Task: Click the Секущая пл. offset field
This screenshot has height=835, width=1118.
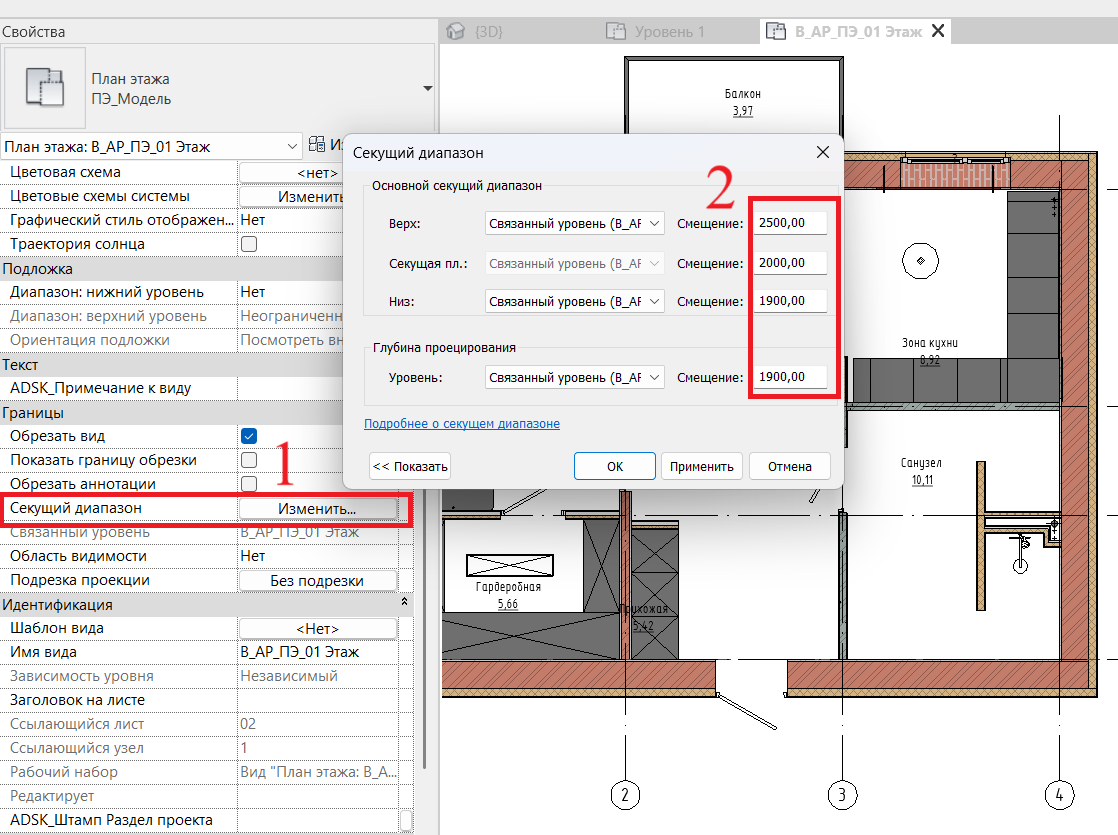Action: point(790,263)
